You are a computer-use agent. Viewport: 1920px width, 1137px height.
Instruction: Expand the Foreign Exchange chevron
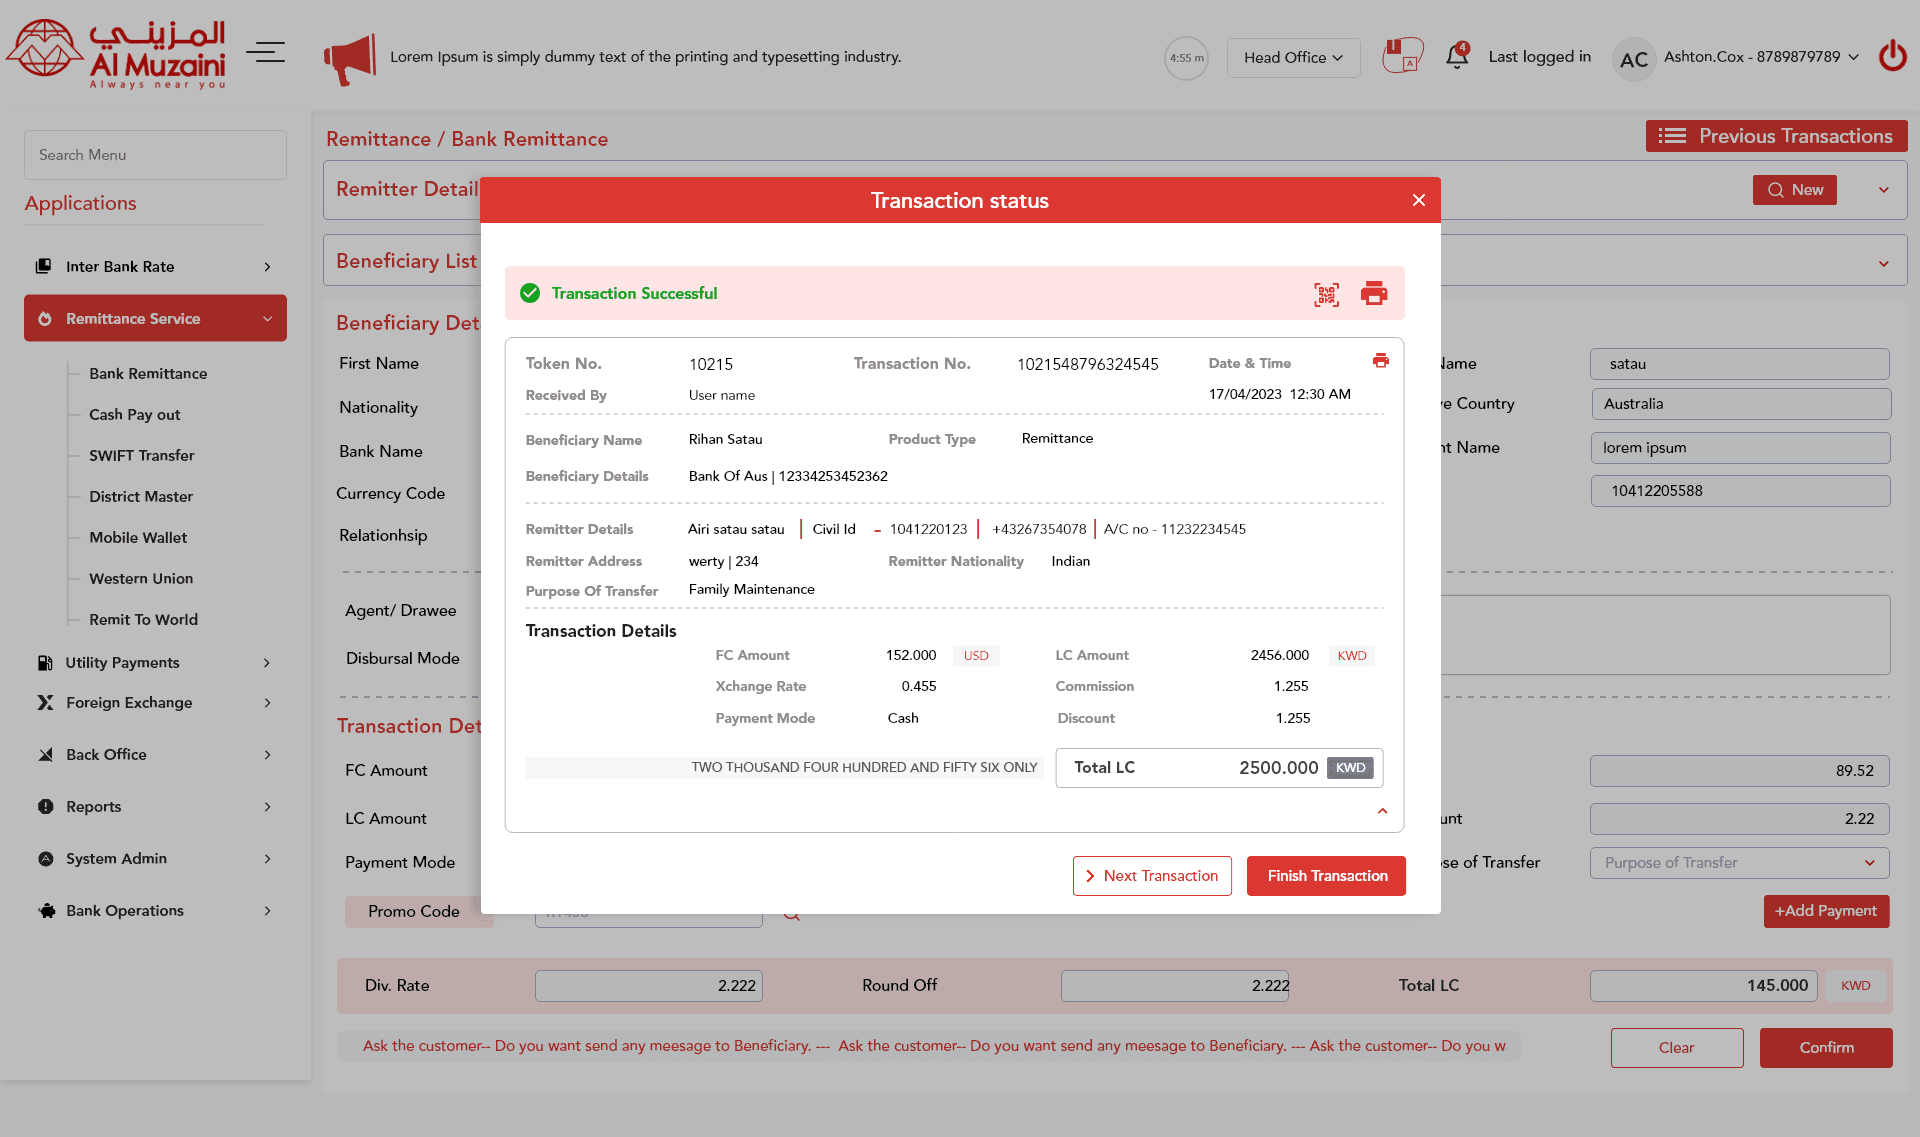click(267, 702)
